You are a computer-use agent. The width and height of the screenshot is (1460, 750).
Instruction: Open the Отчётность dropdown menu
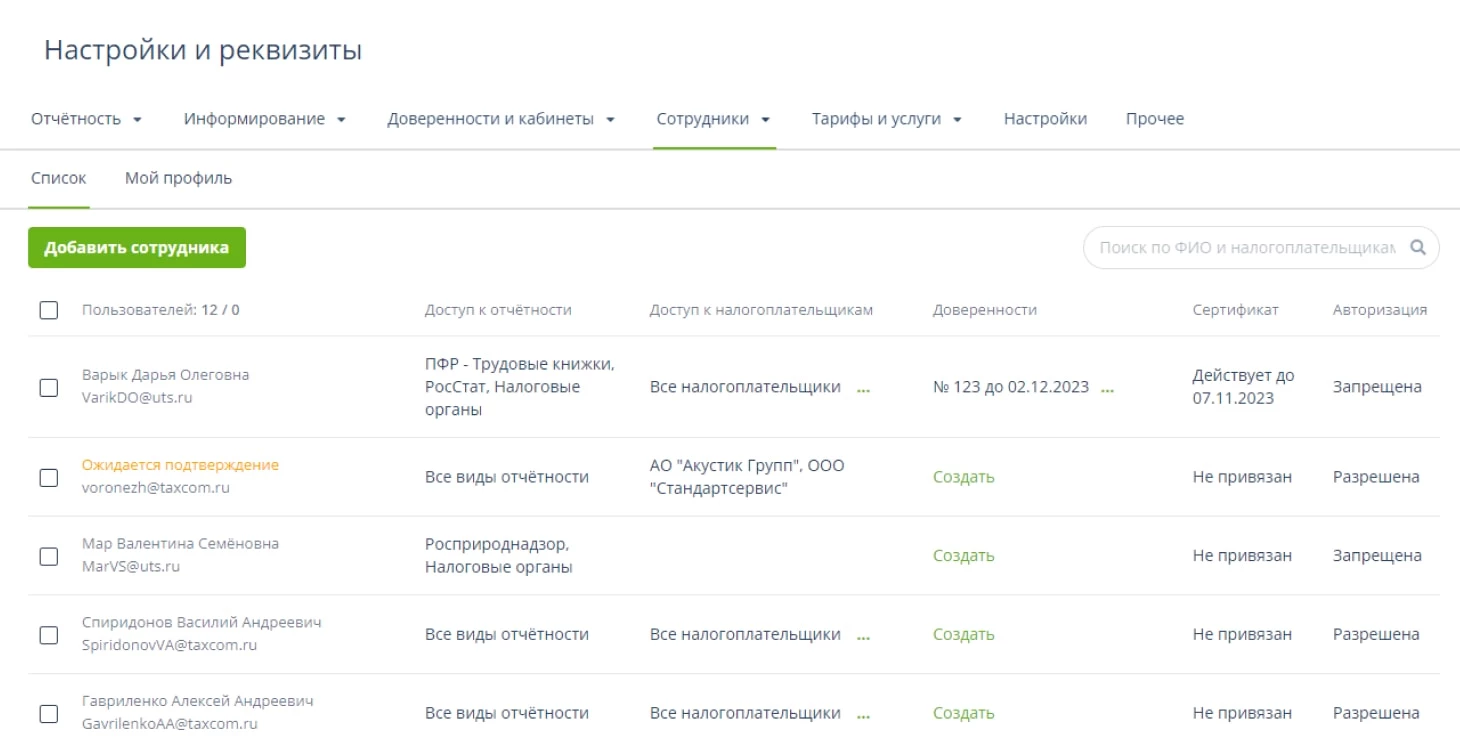tap(86, 119)
